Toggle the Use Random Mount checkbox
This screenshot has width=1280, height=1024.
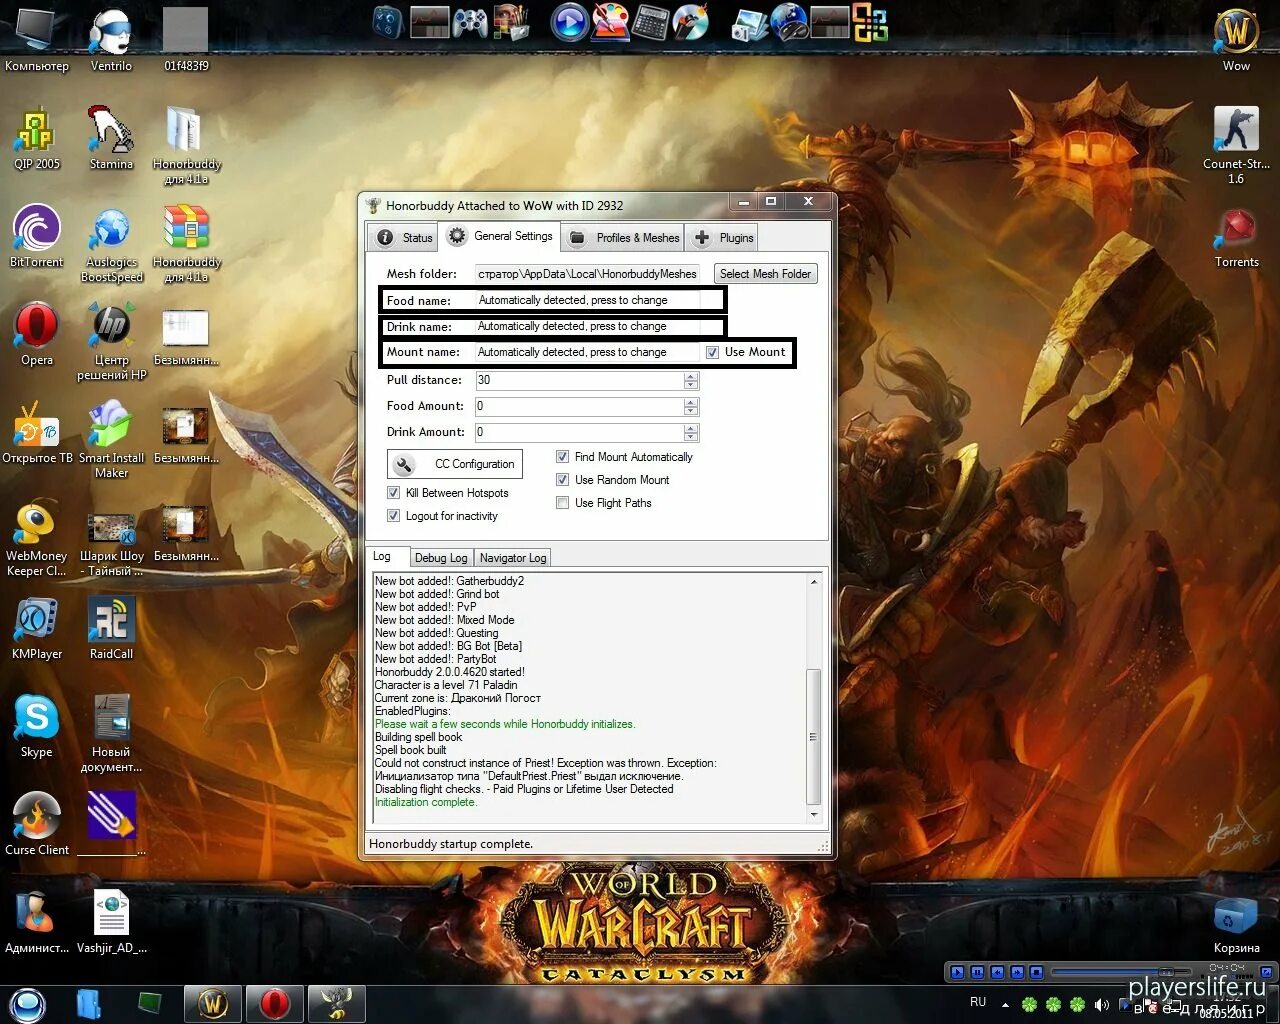(x=562, y=480)
